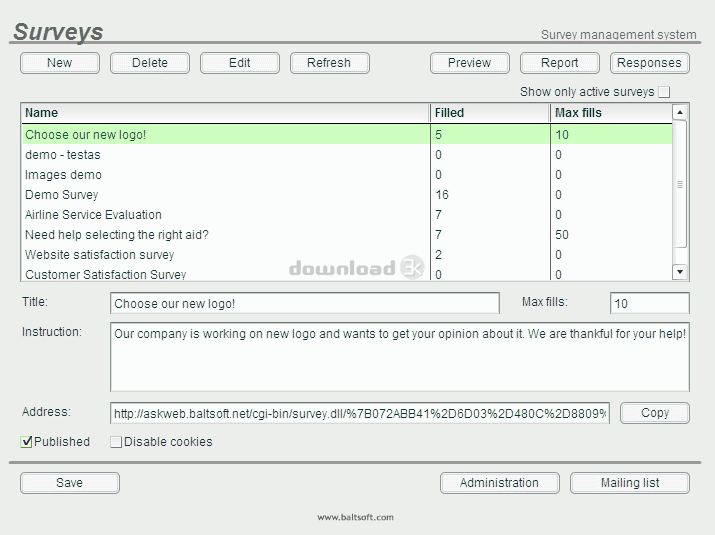This screenshot has height=535, width=715.
Task: Enable the Disable cookies checkbox
Action: [x=116, y=442]
